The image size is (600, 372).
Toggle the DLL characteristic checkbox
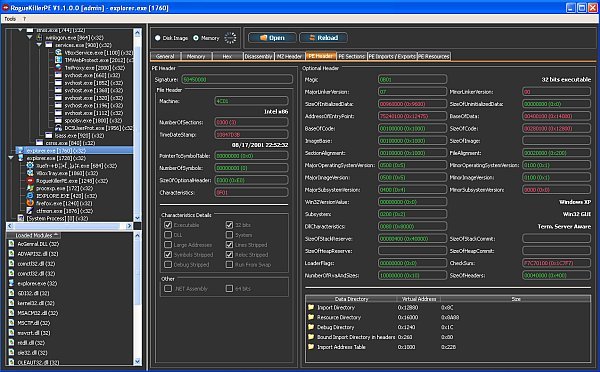(x=168, y=235)
